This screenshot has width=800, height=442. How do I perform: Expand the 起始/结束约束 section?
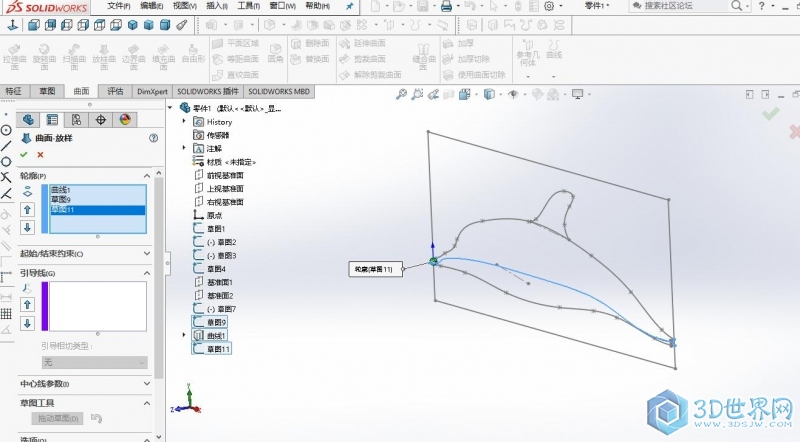point(147,253)
